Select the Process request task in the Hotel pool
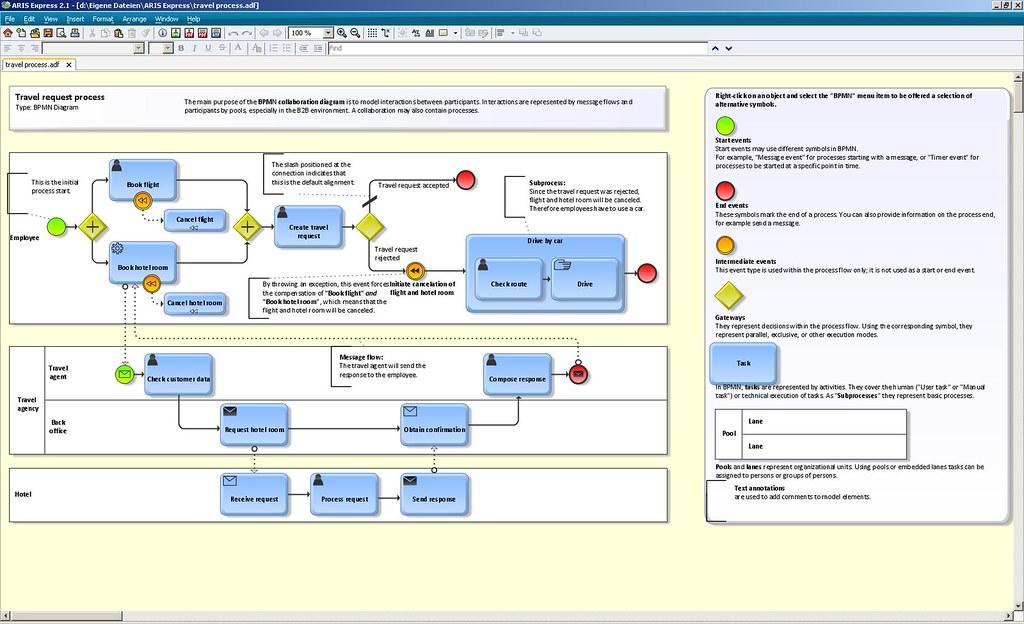 pos(344,494)
